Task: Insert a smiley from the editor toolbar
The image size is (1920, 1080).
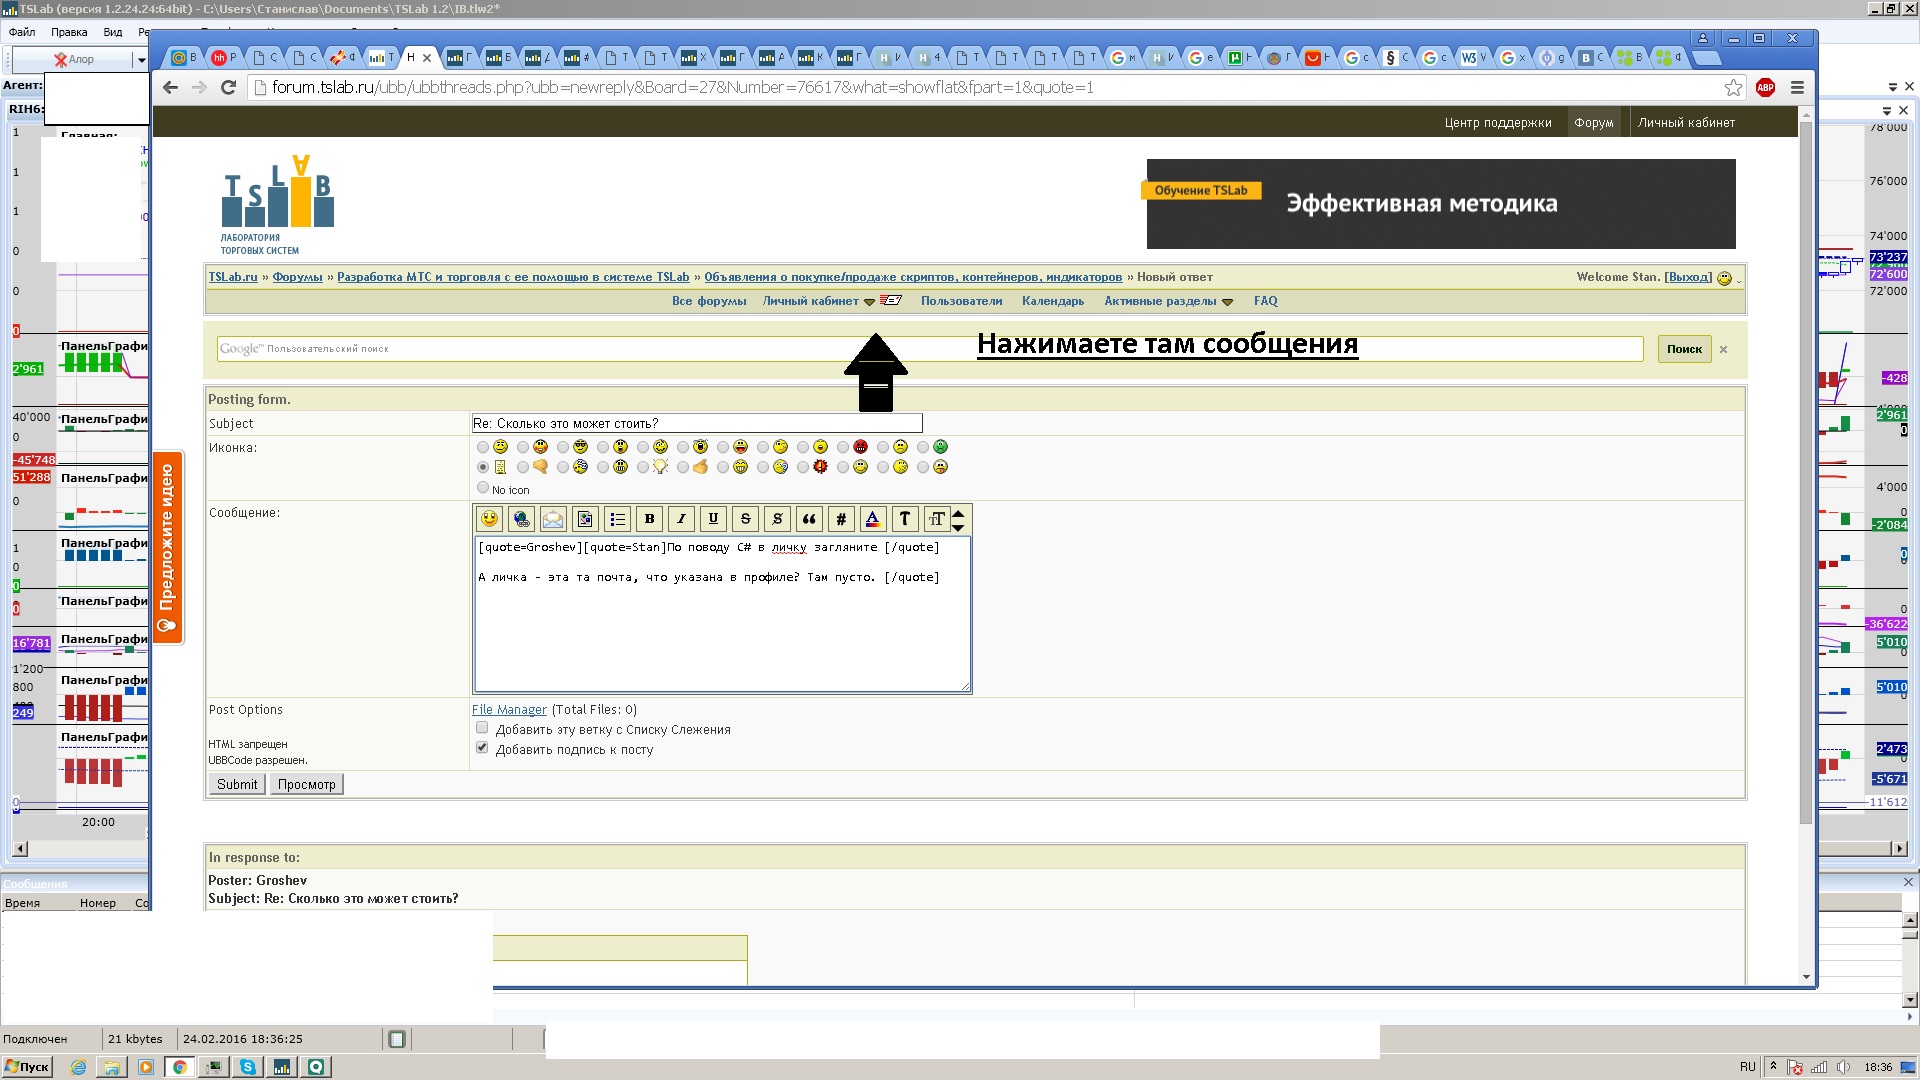Action: (489, 519)
